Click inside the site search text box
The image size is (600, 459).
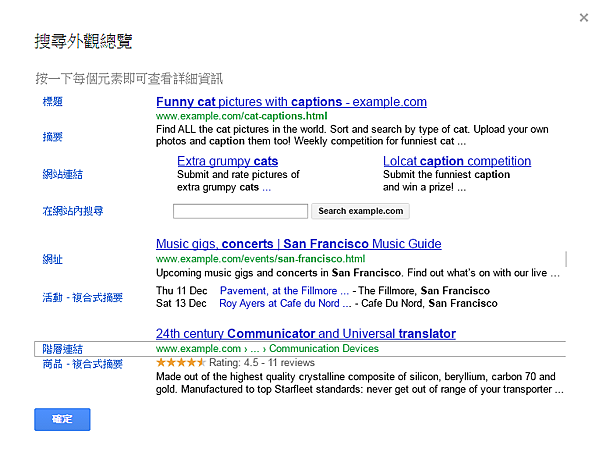point(240,211)
